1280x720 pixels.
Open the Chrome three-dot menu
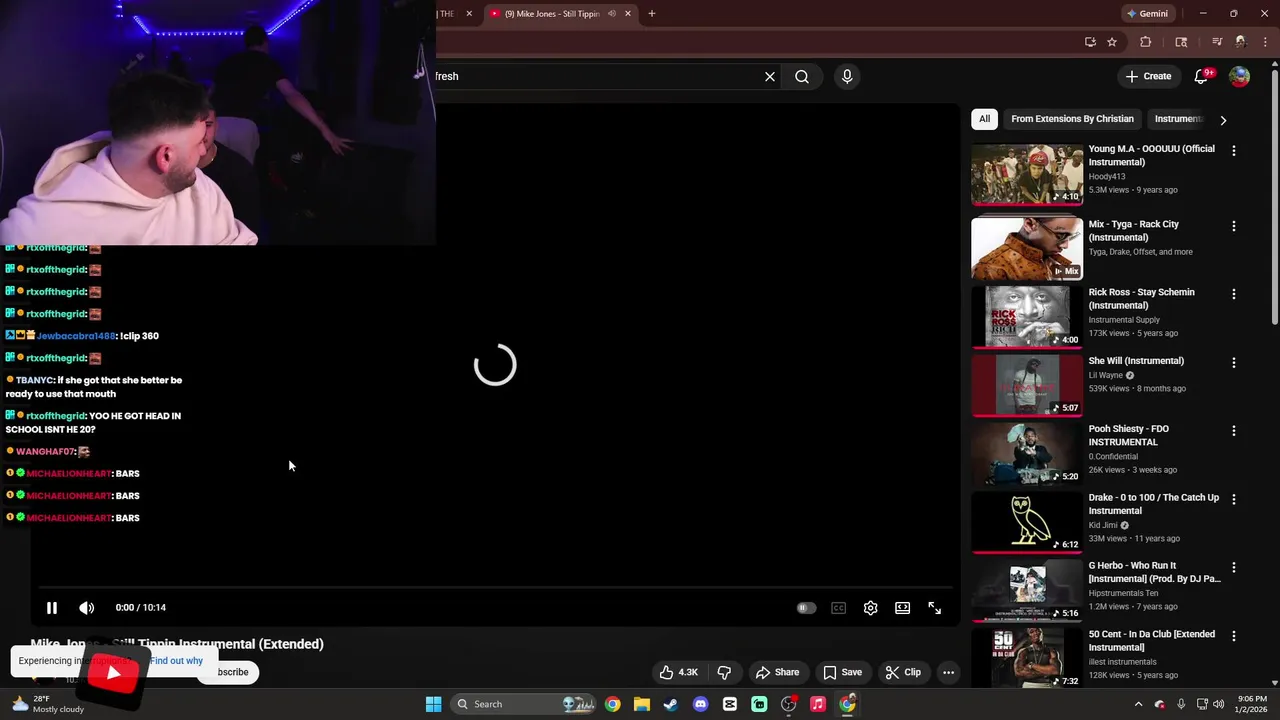pos(1265,42)
